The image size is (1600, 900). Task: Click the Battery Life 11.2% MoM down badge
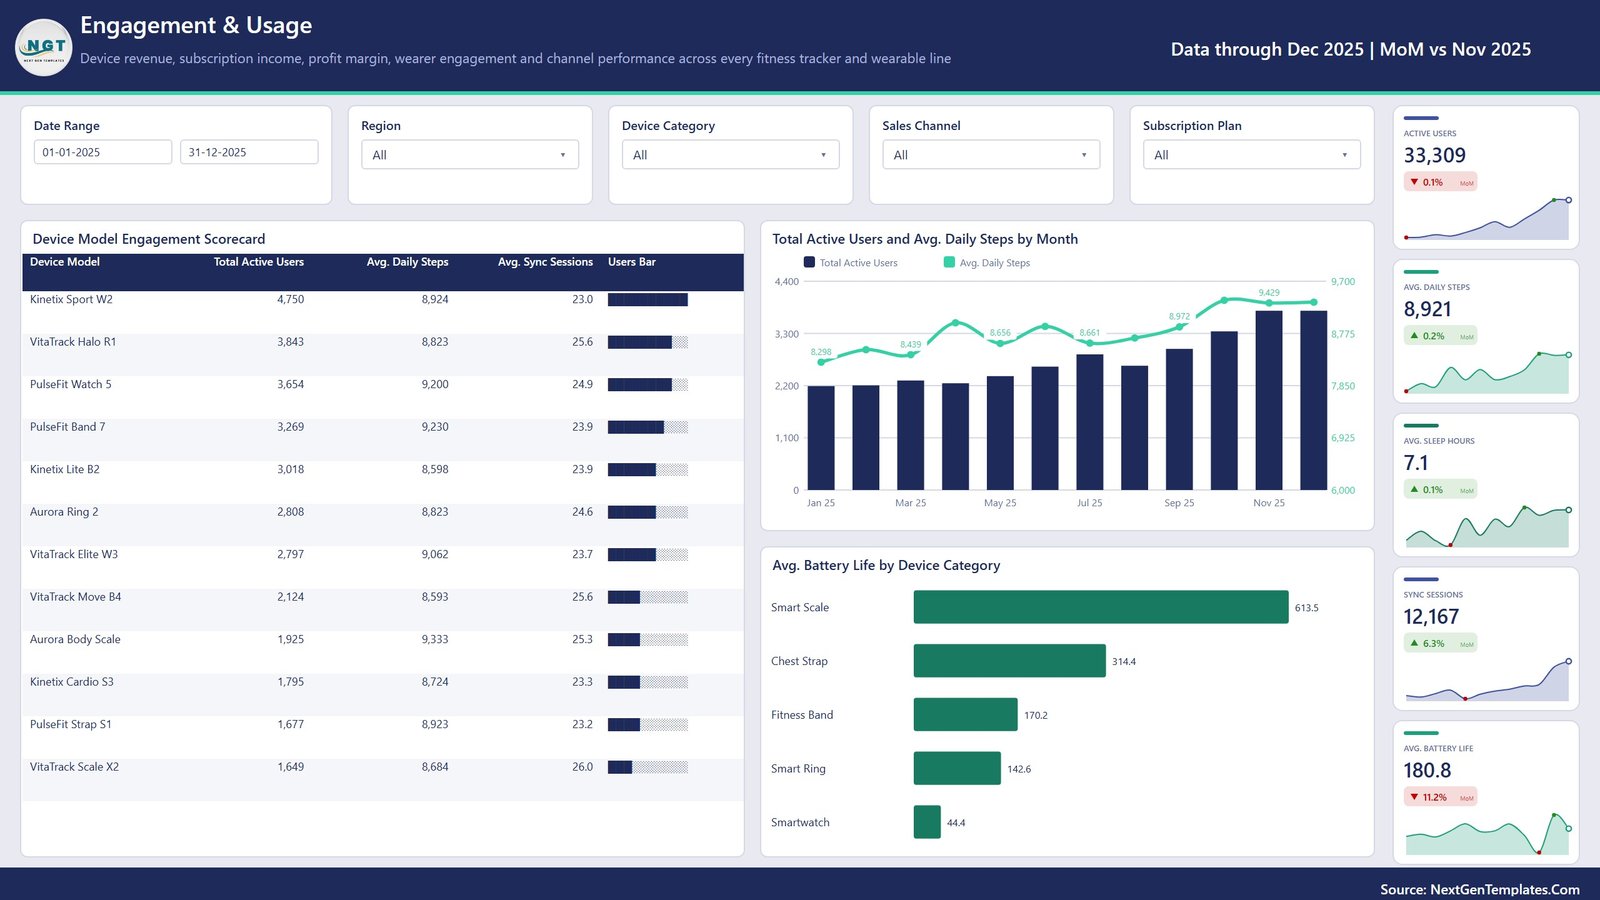(x=1440, y=797)
